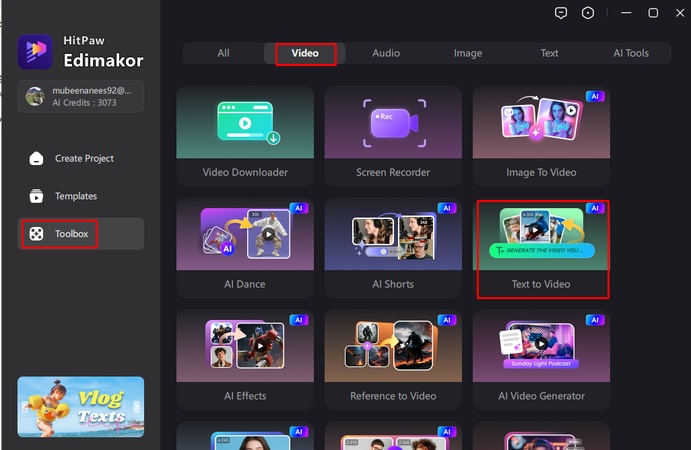
Task: Switch to the Text tab
Action: click(549, 53)
